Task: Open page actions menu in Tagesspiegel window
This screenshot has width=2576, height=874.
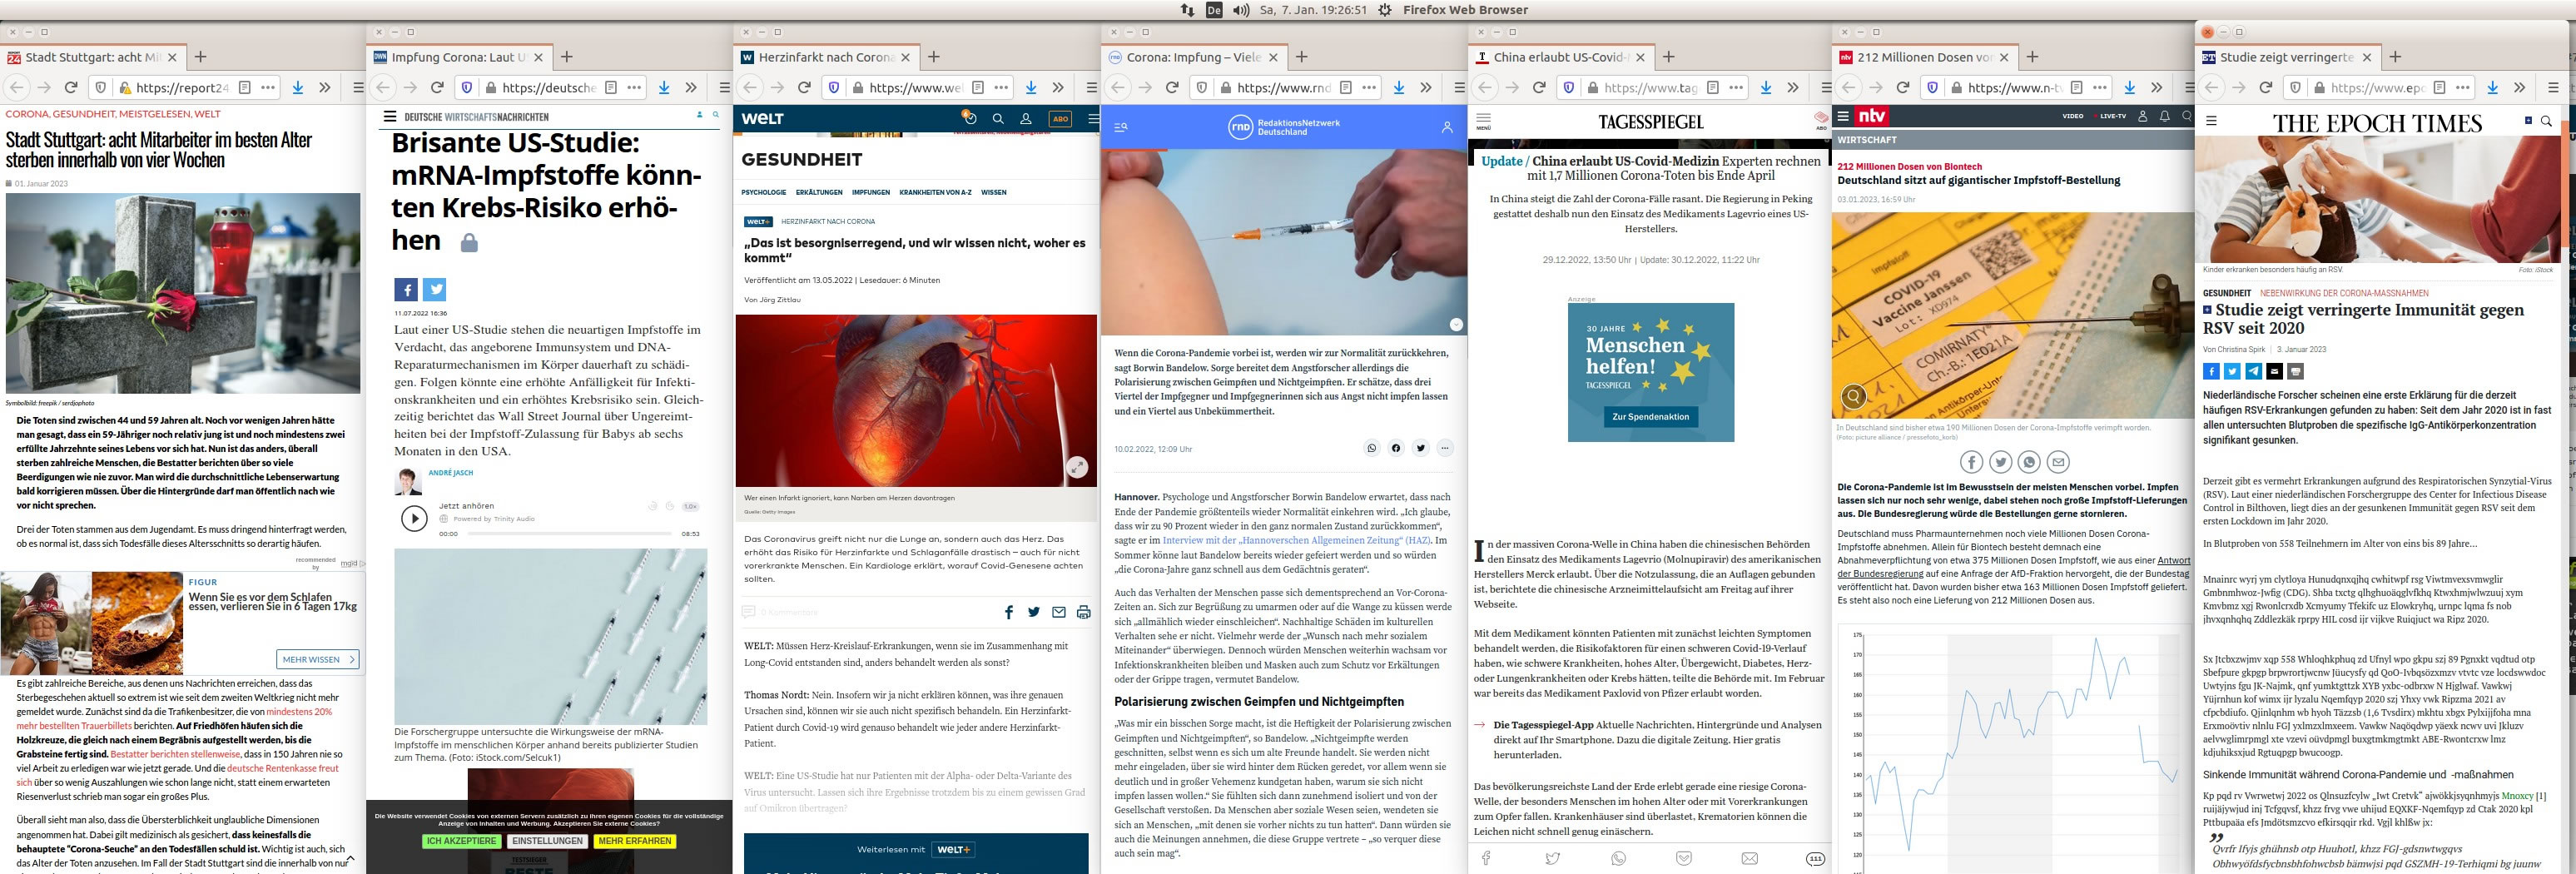Action: (1736, 88)
